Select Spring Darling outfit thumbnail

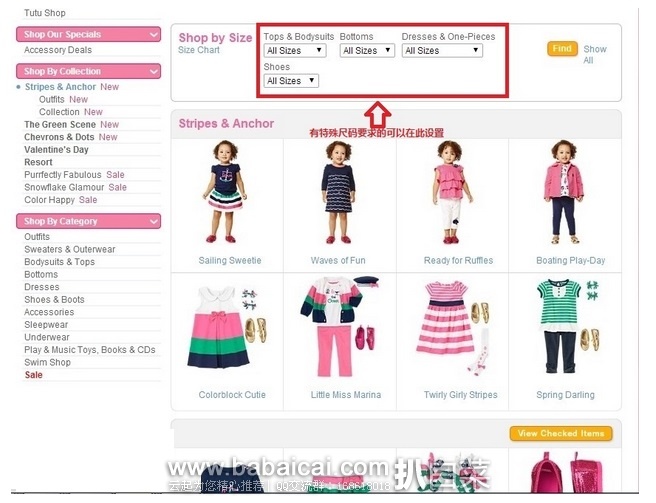click(568, 326)
